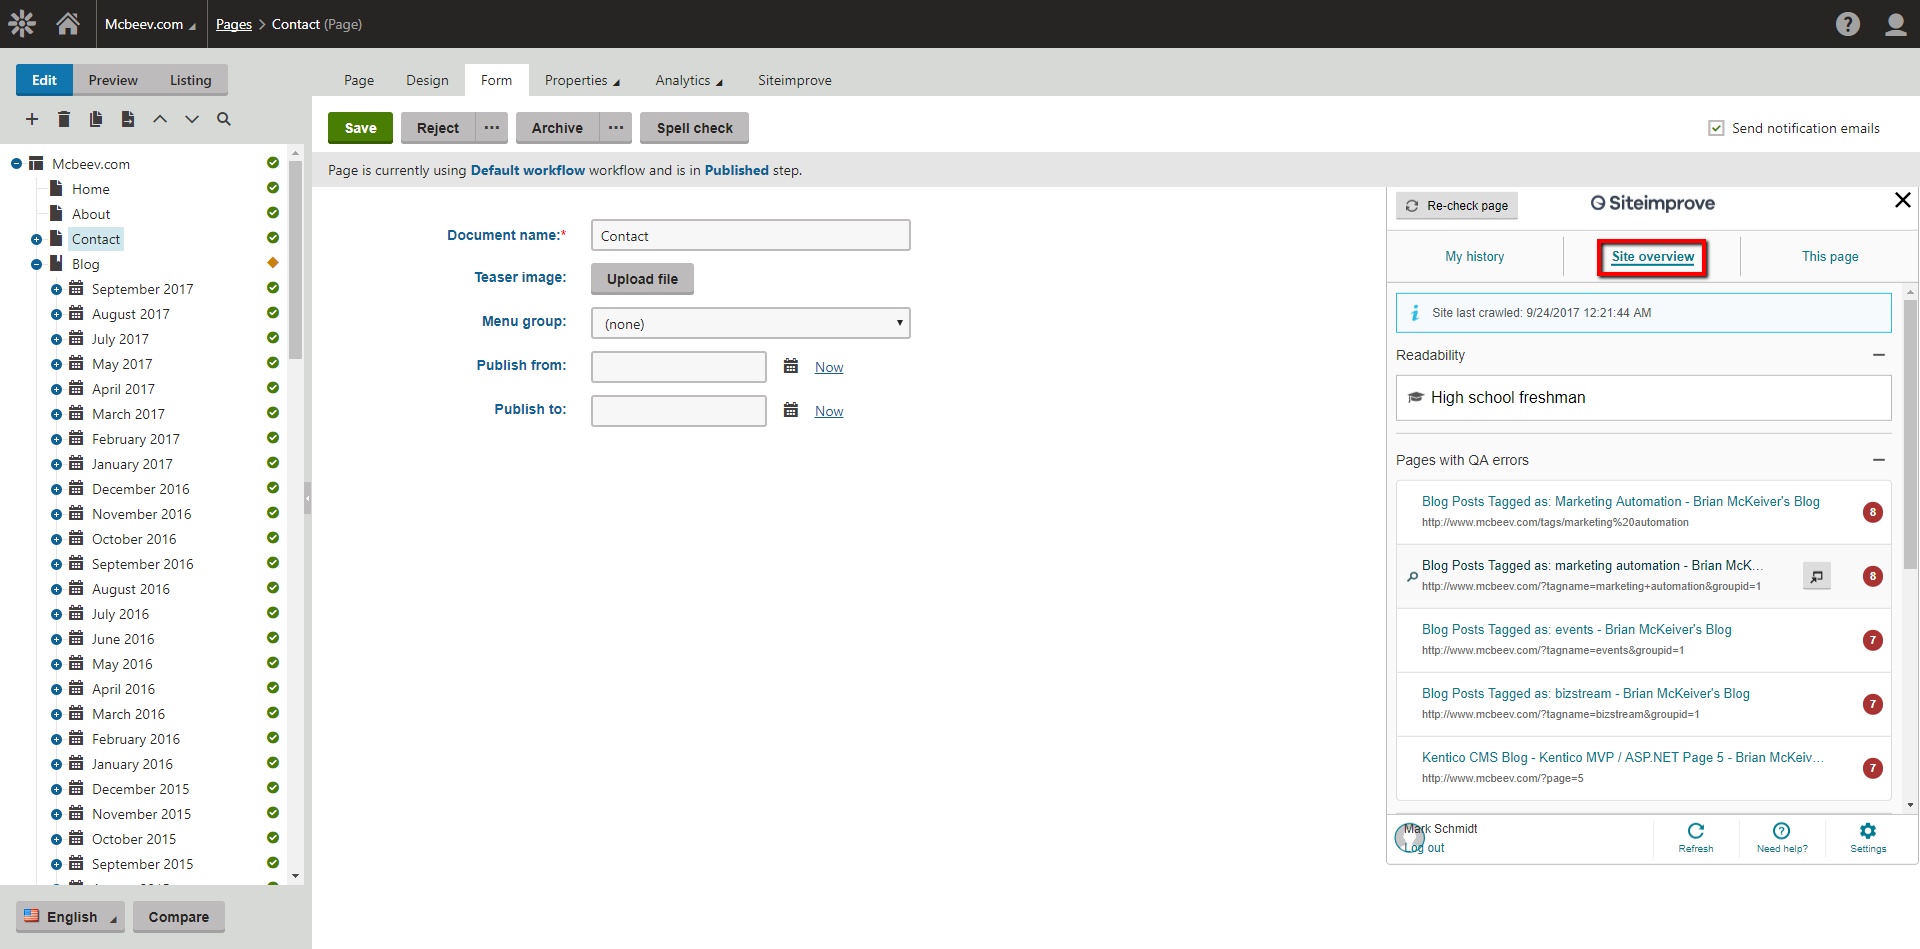The height and width of the screenshot is (949, 1920).
Task: Open Publish to calendar picker
Action: click(x=791, y=410)
